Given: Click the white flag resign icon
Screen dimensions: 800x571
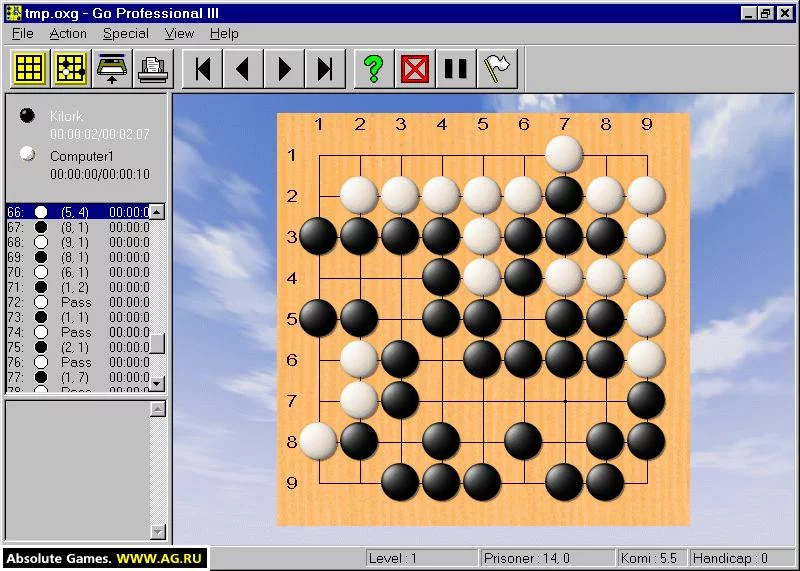Looking at the screenshot, I should 497,68.
